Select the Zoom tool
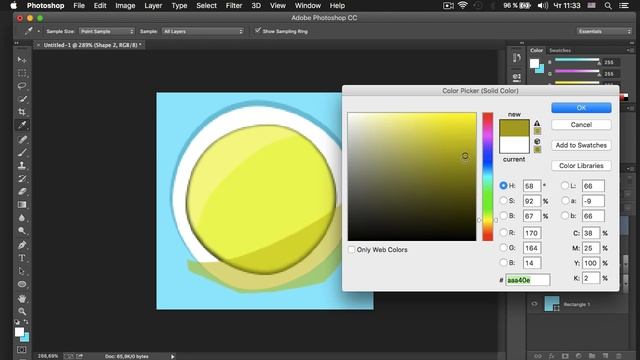 pos(22,311)
